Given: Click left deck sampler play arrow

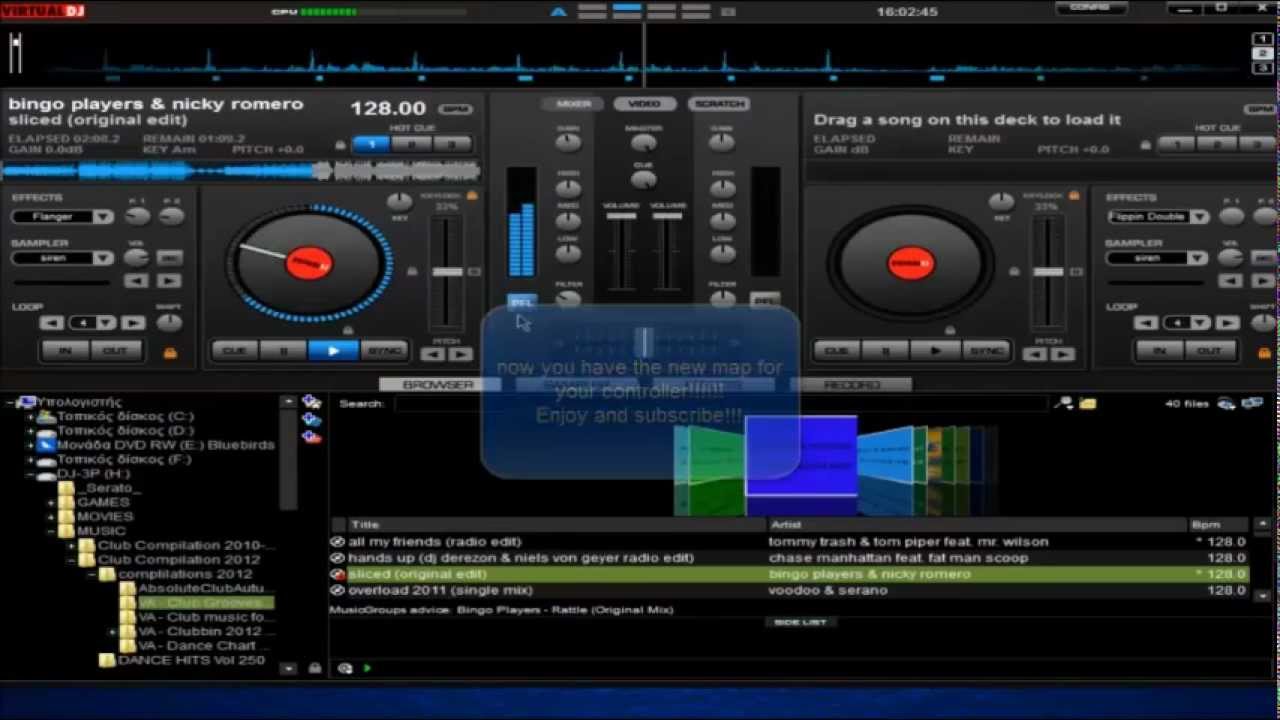Looking at the screenshot, I should pos(169,281).
